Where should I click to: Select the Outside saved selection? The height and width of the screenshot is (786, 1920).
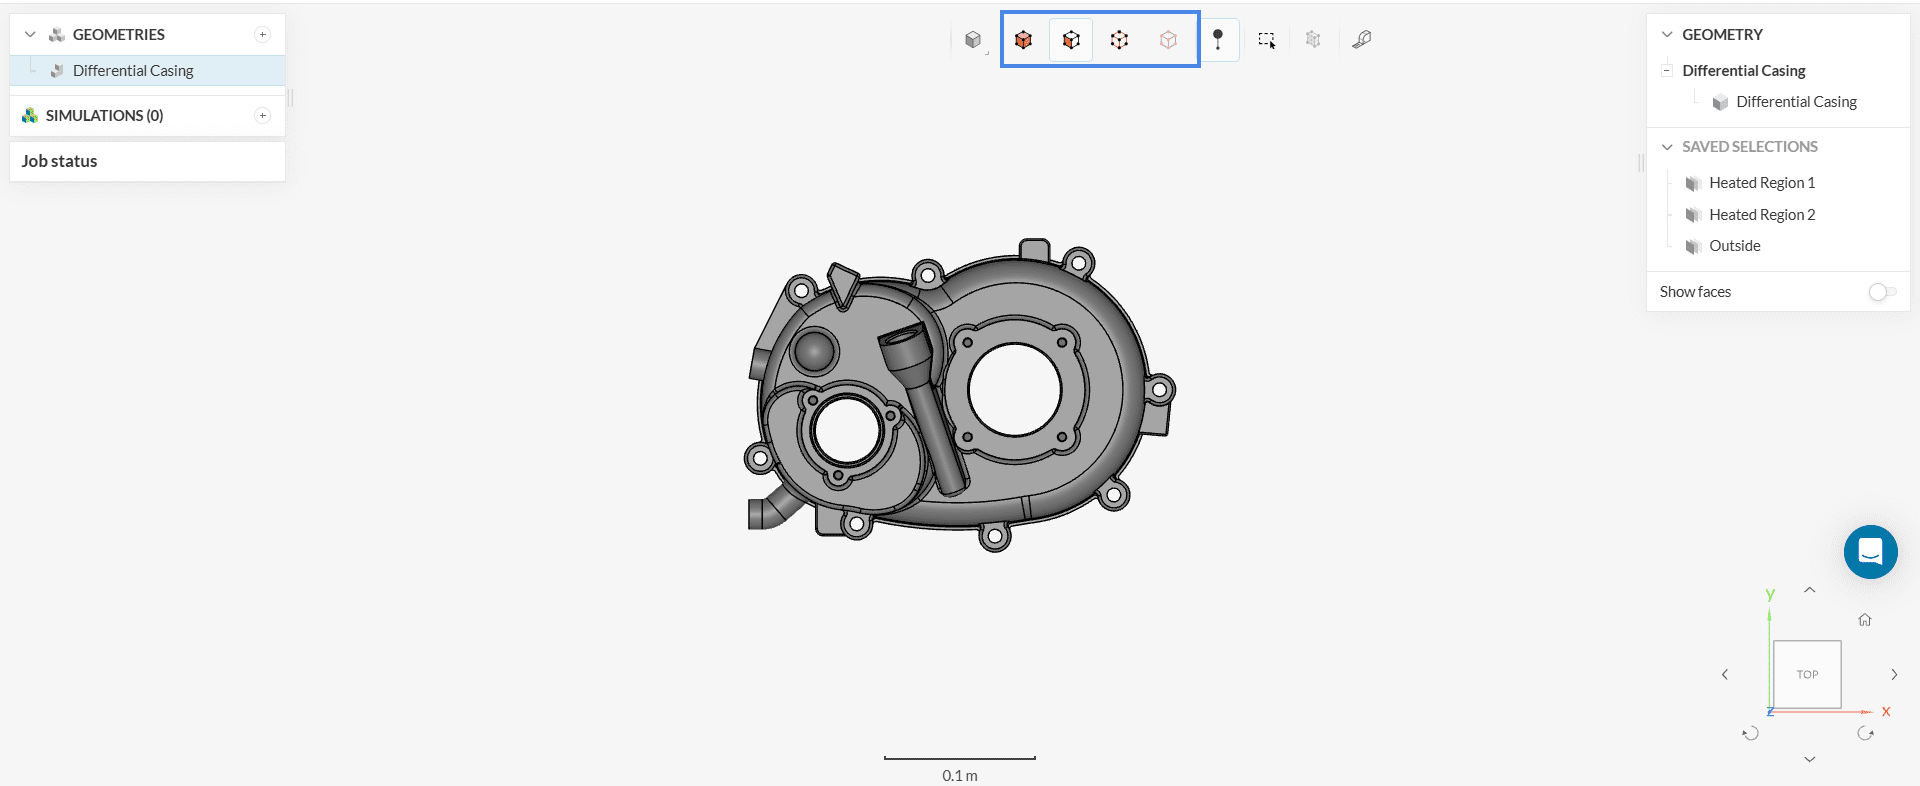[1734, 246]
